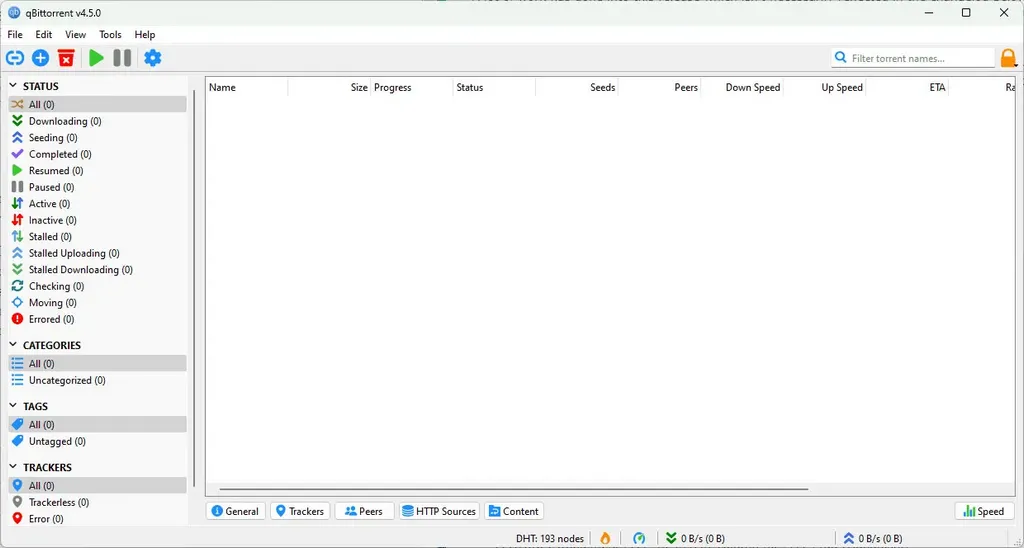Switch to the Trackers tab

coord(300,511)
